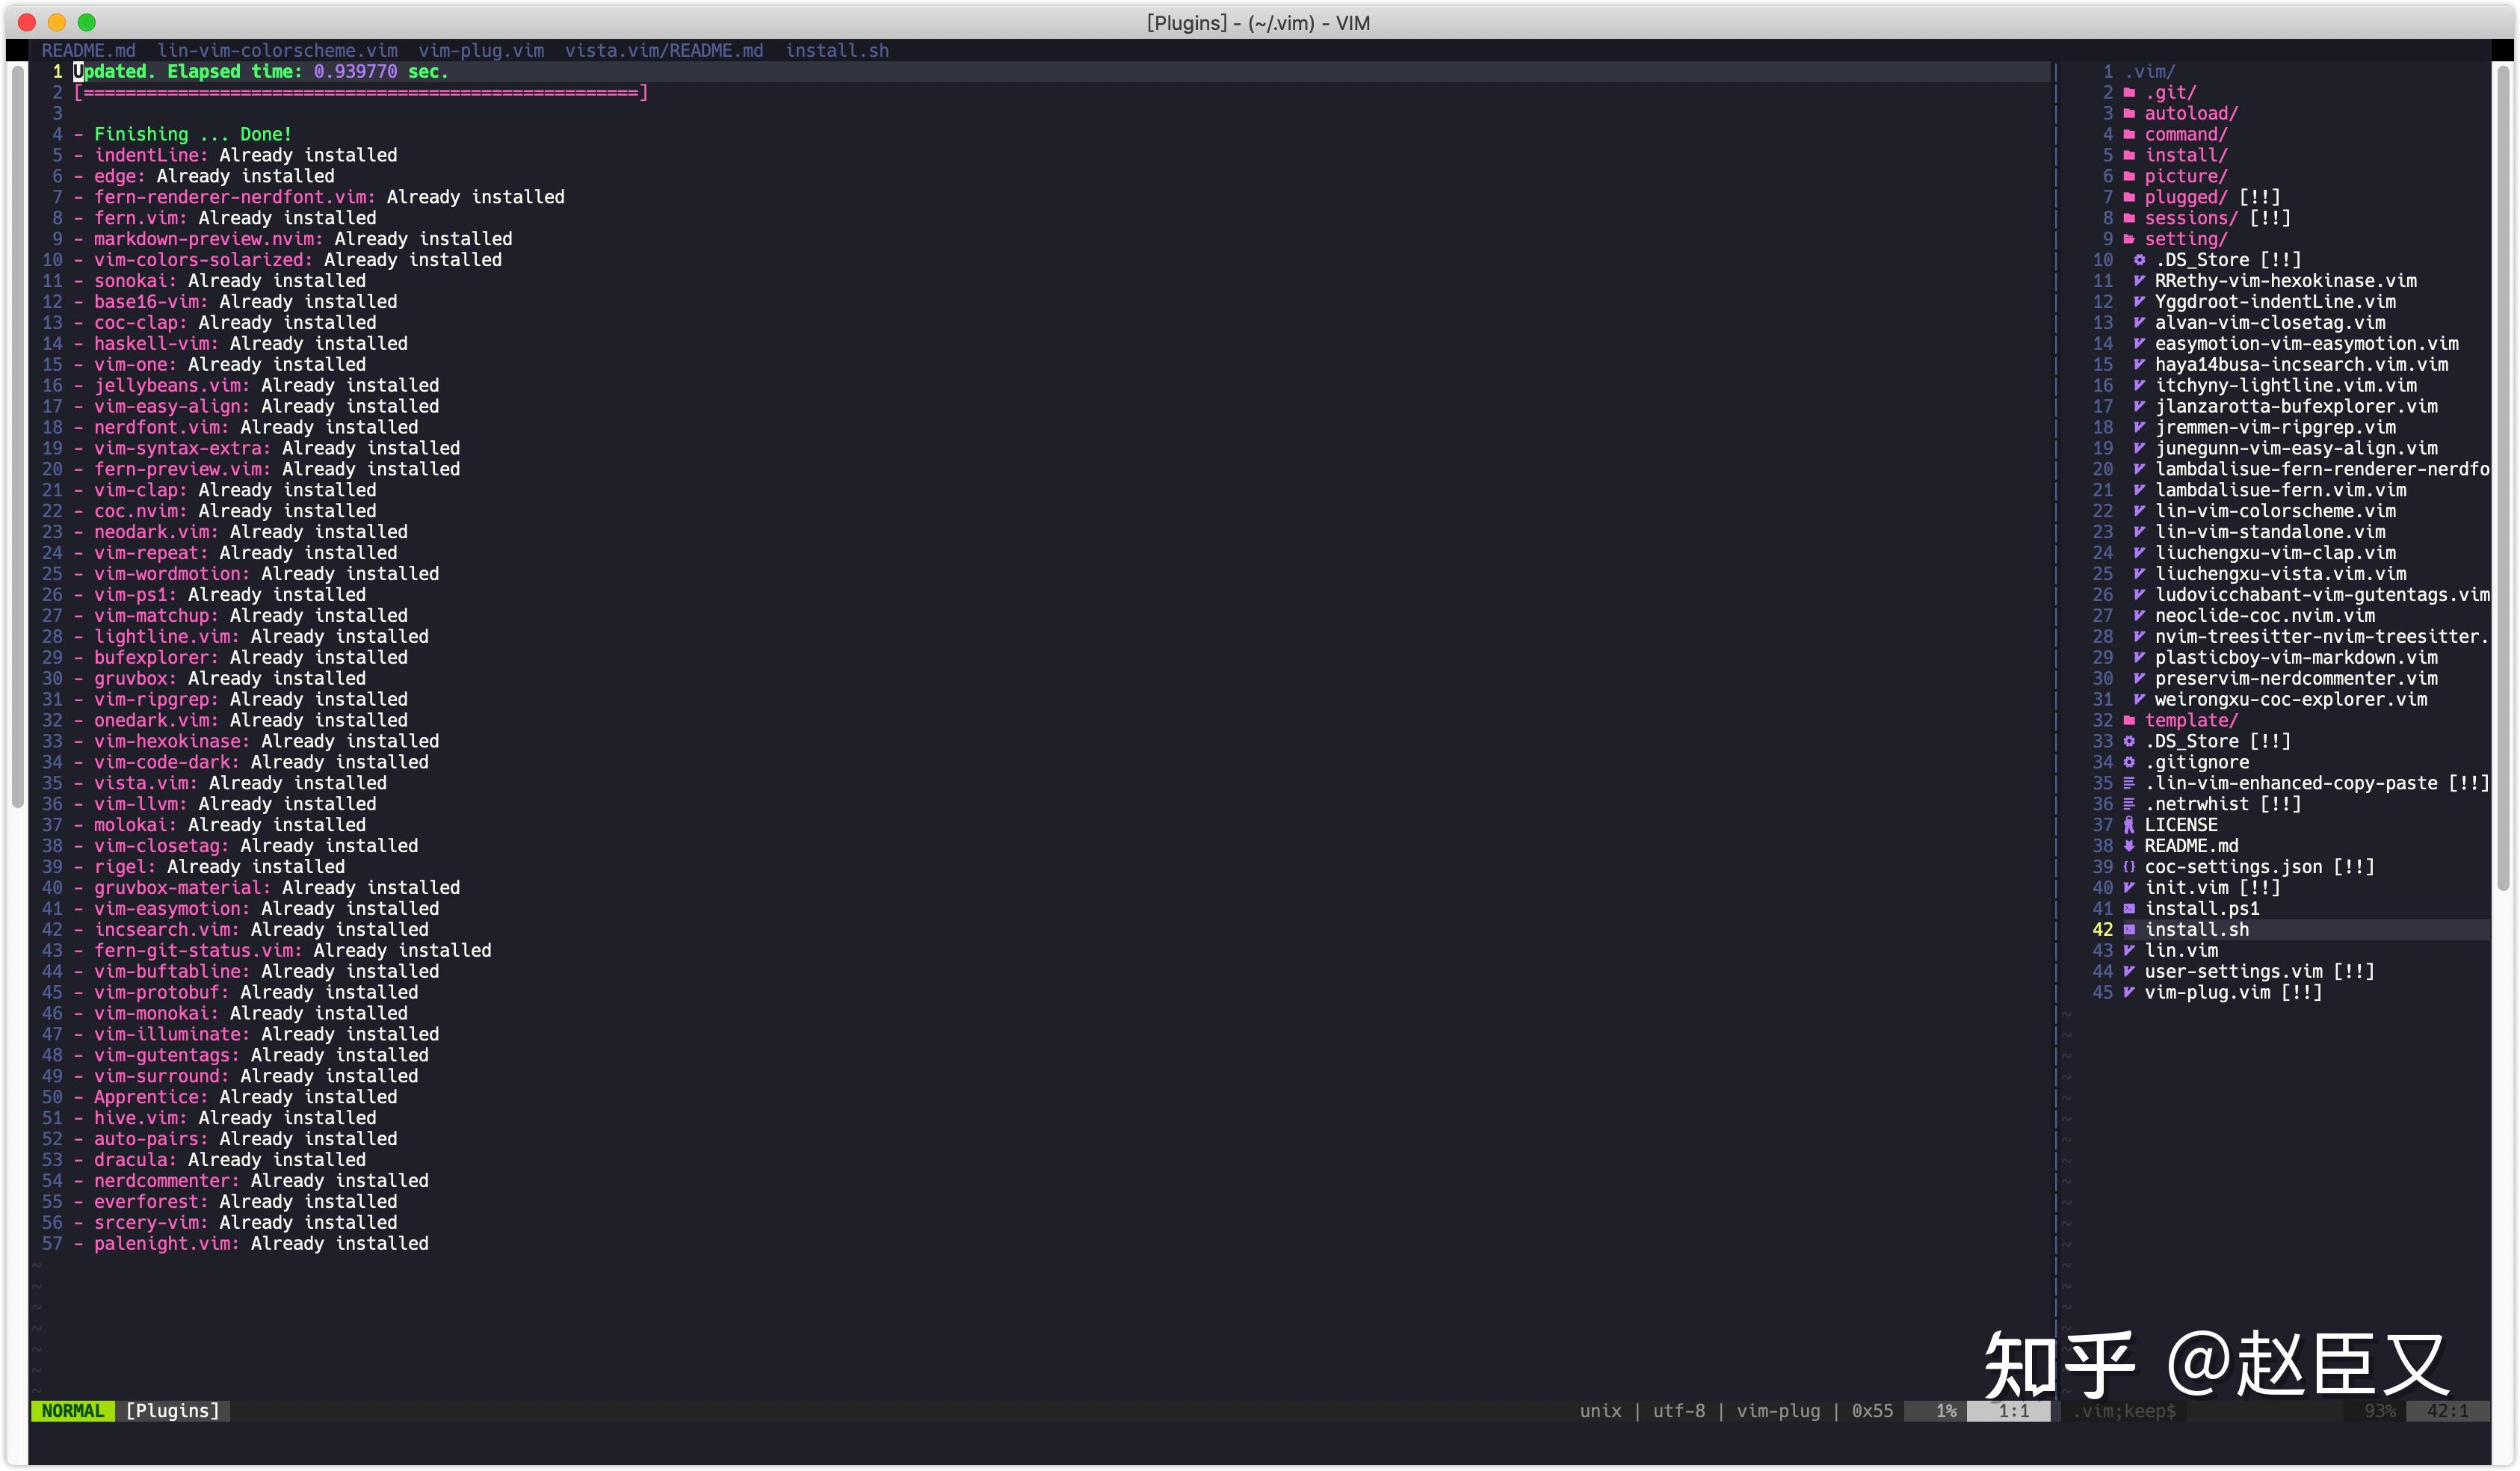Open user-settings.vim in the file tree
The width and height of the screenshot is (2520, 1471).
click(2233, 972)
